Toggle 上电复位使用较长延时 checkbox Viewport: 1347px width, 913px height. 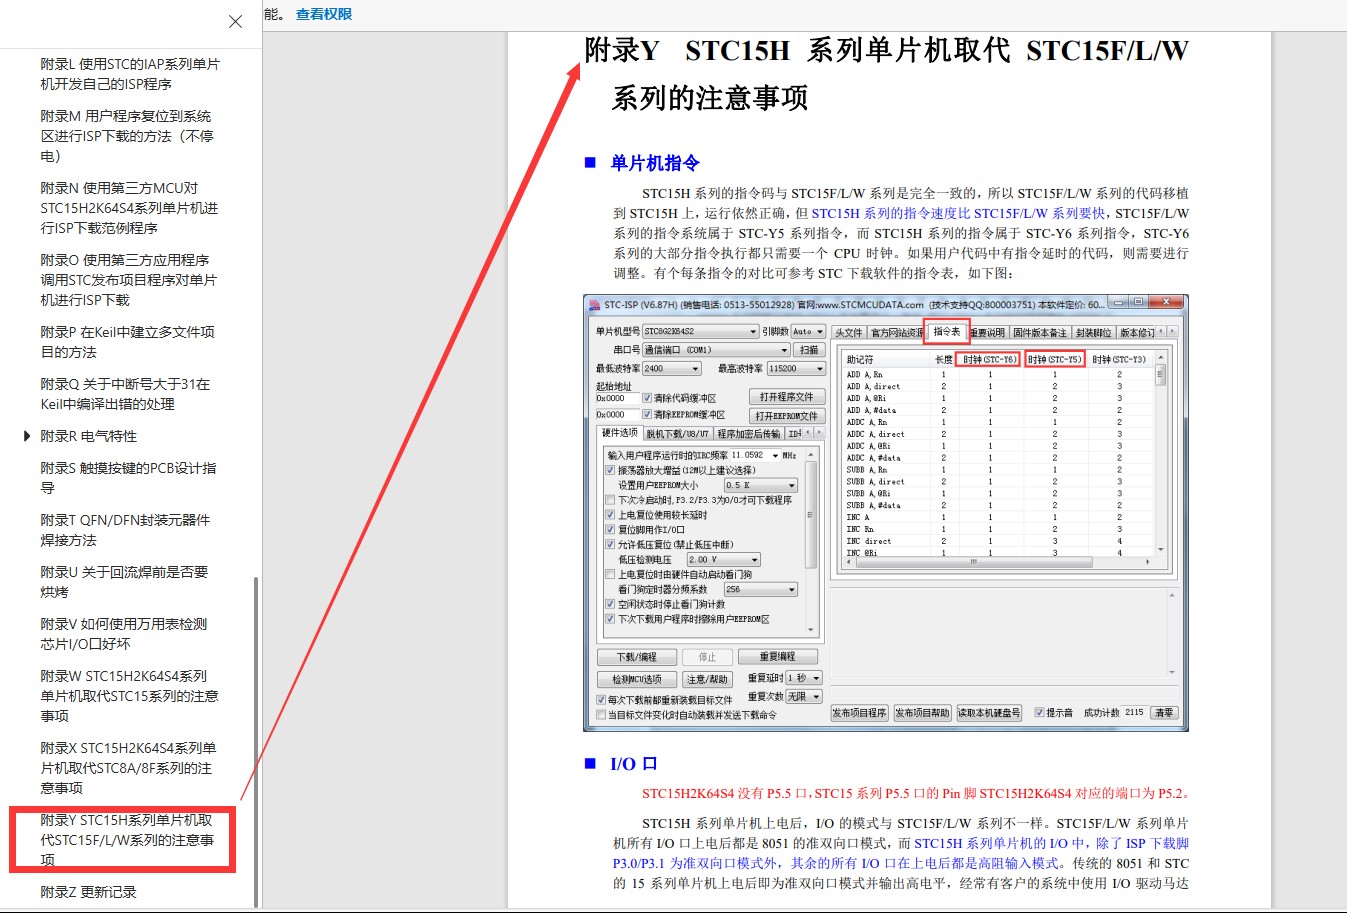(x=610, y=515)
